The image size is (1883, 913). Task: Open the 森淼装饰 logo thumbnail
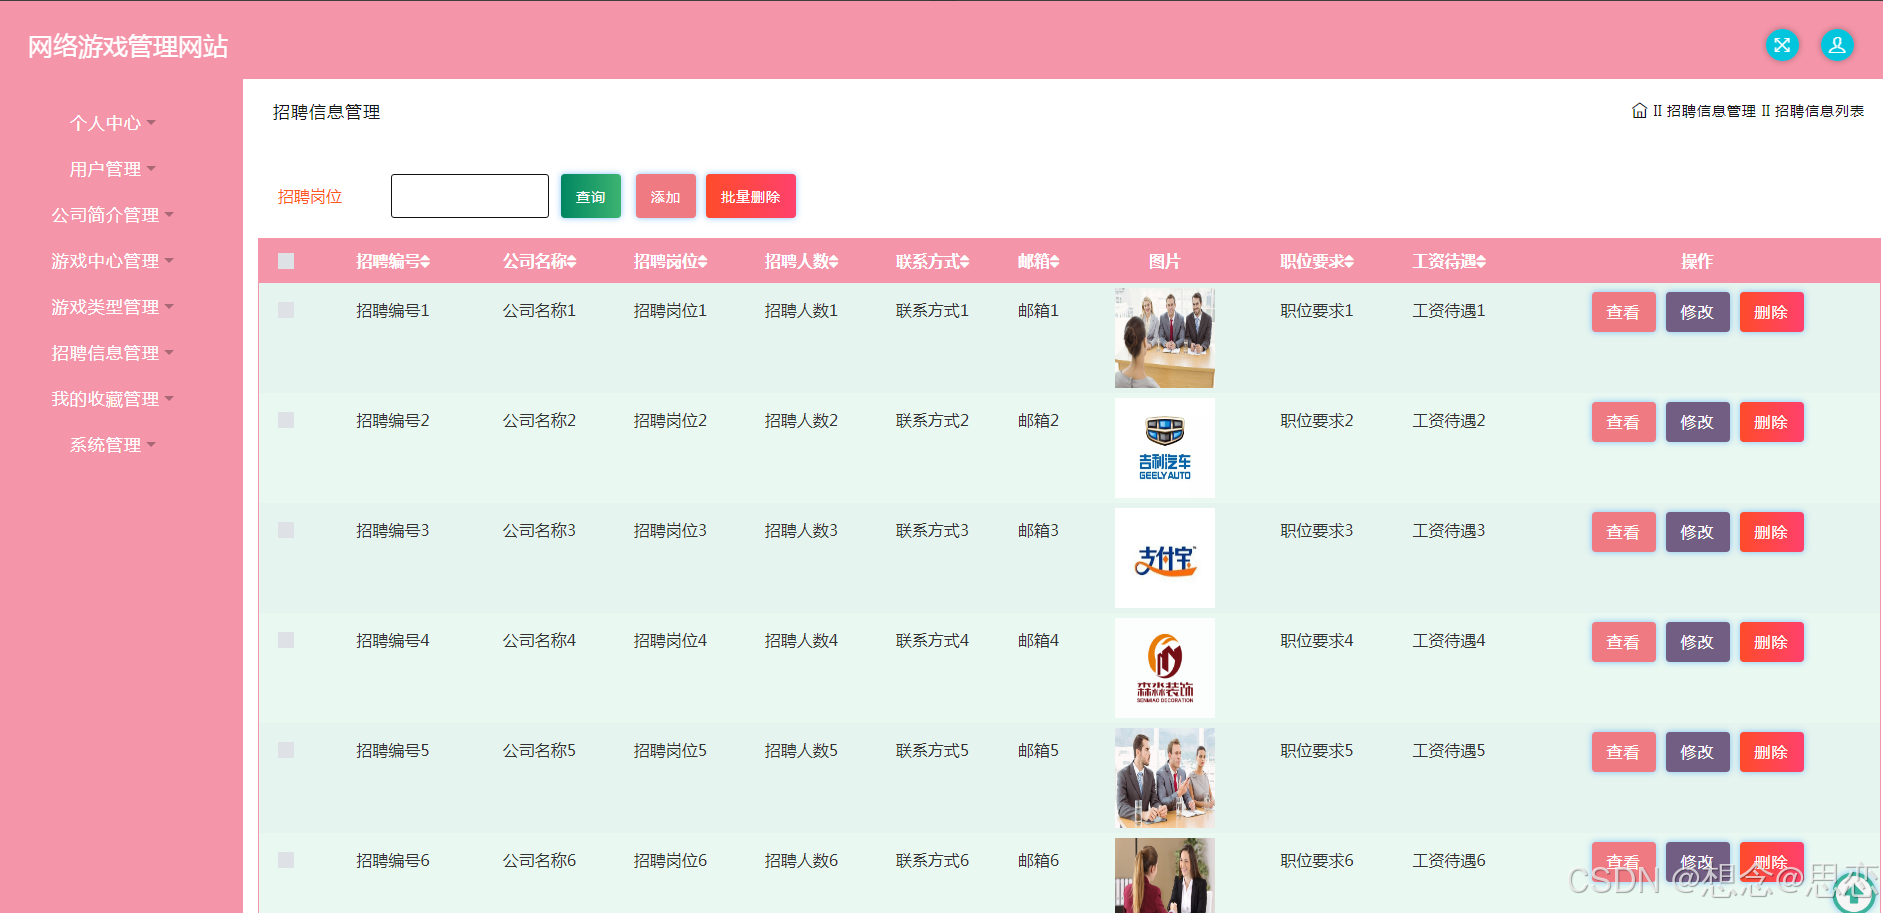(1165, 668)
